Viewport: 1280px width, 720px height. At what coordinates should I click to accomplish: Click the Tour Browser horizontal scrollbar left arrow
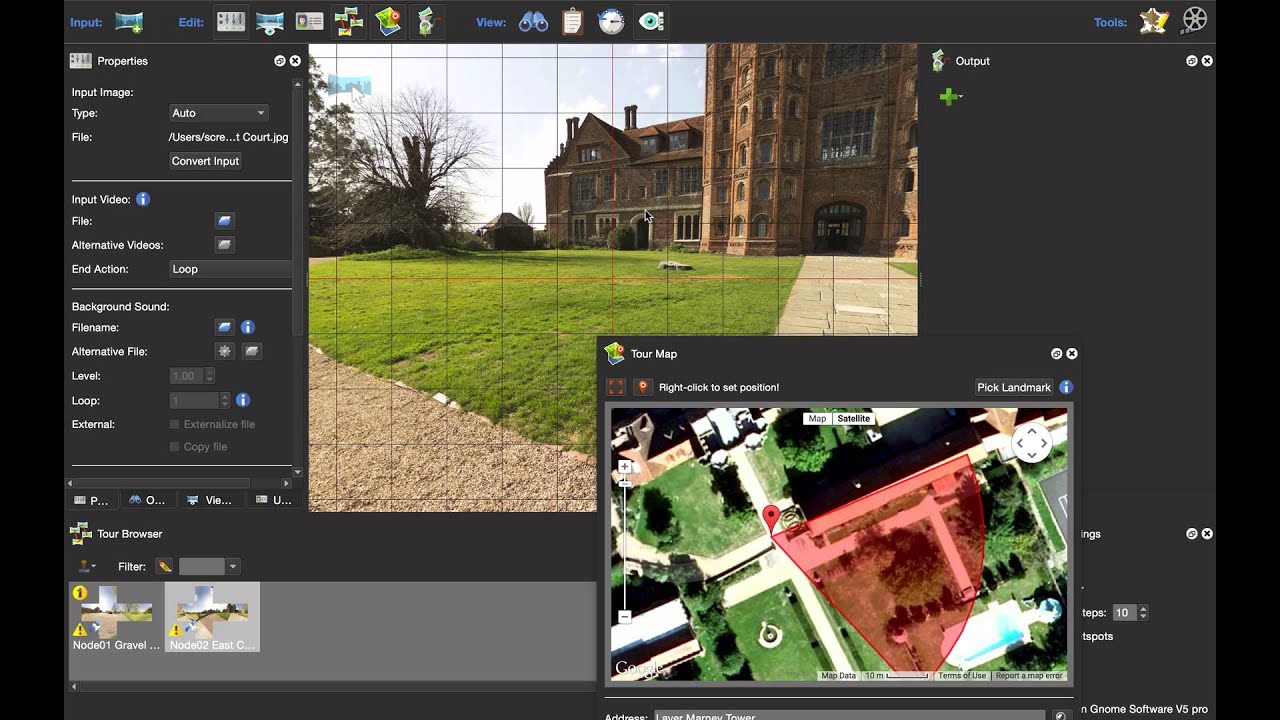coord(74,687)
